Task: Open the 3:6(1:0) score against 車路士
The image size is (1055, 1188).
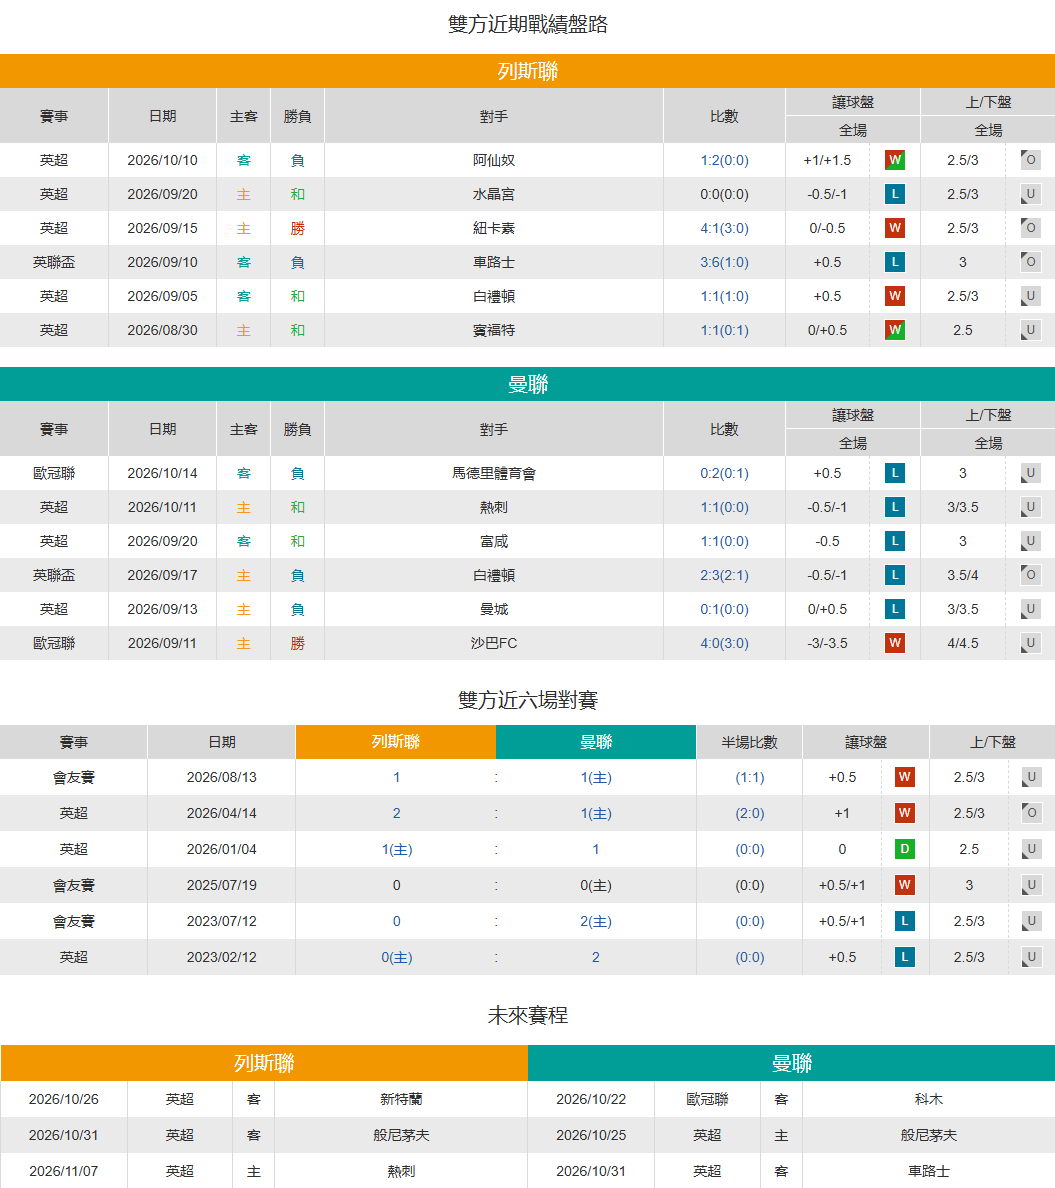Action: tap(724, 262)
